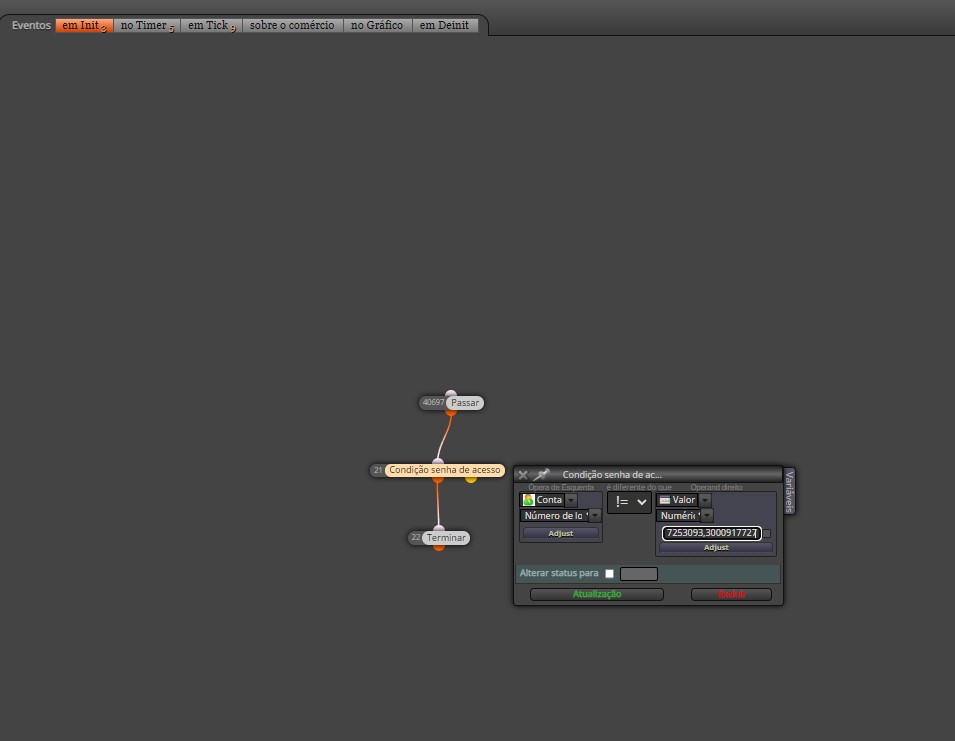Open the Variáveis side tab

pyautogui.click(x=789, y=491)
